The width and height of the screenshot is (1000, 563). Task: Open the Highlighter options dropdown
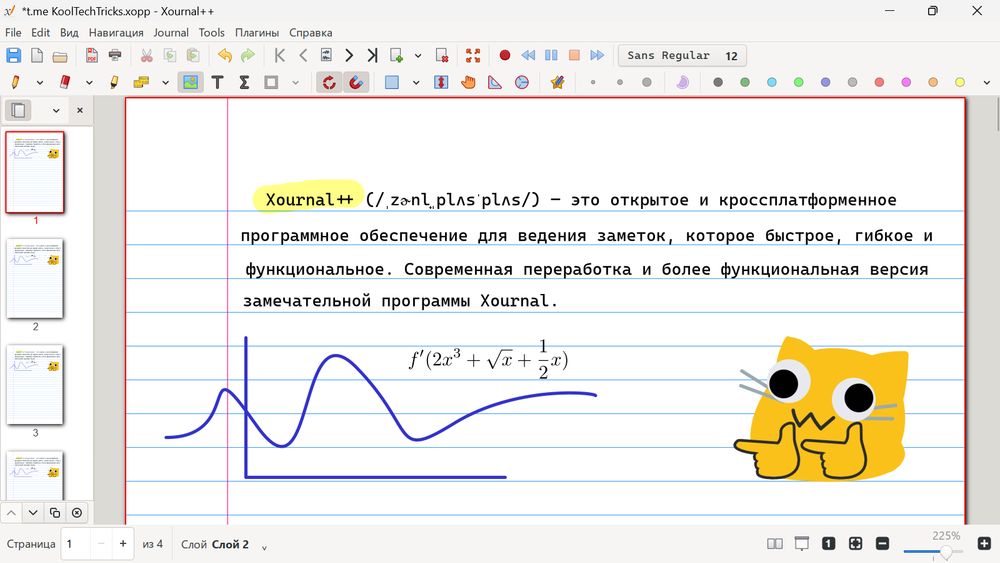(x=165, y=83)
